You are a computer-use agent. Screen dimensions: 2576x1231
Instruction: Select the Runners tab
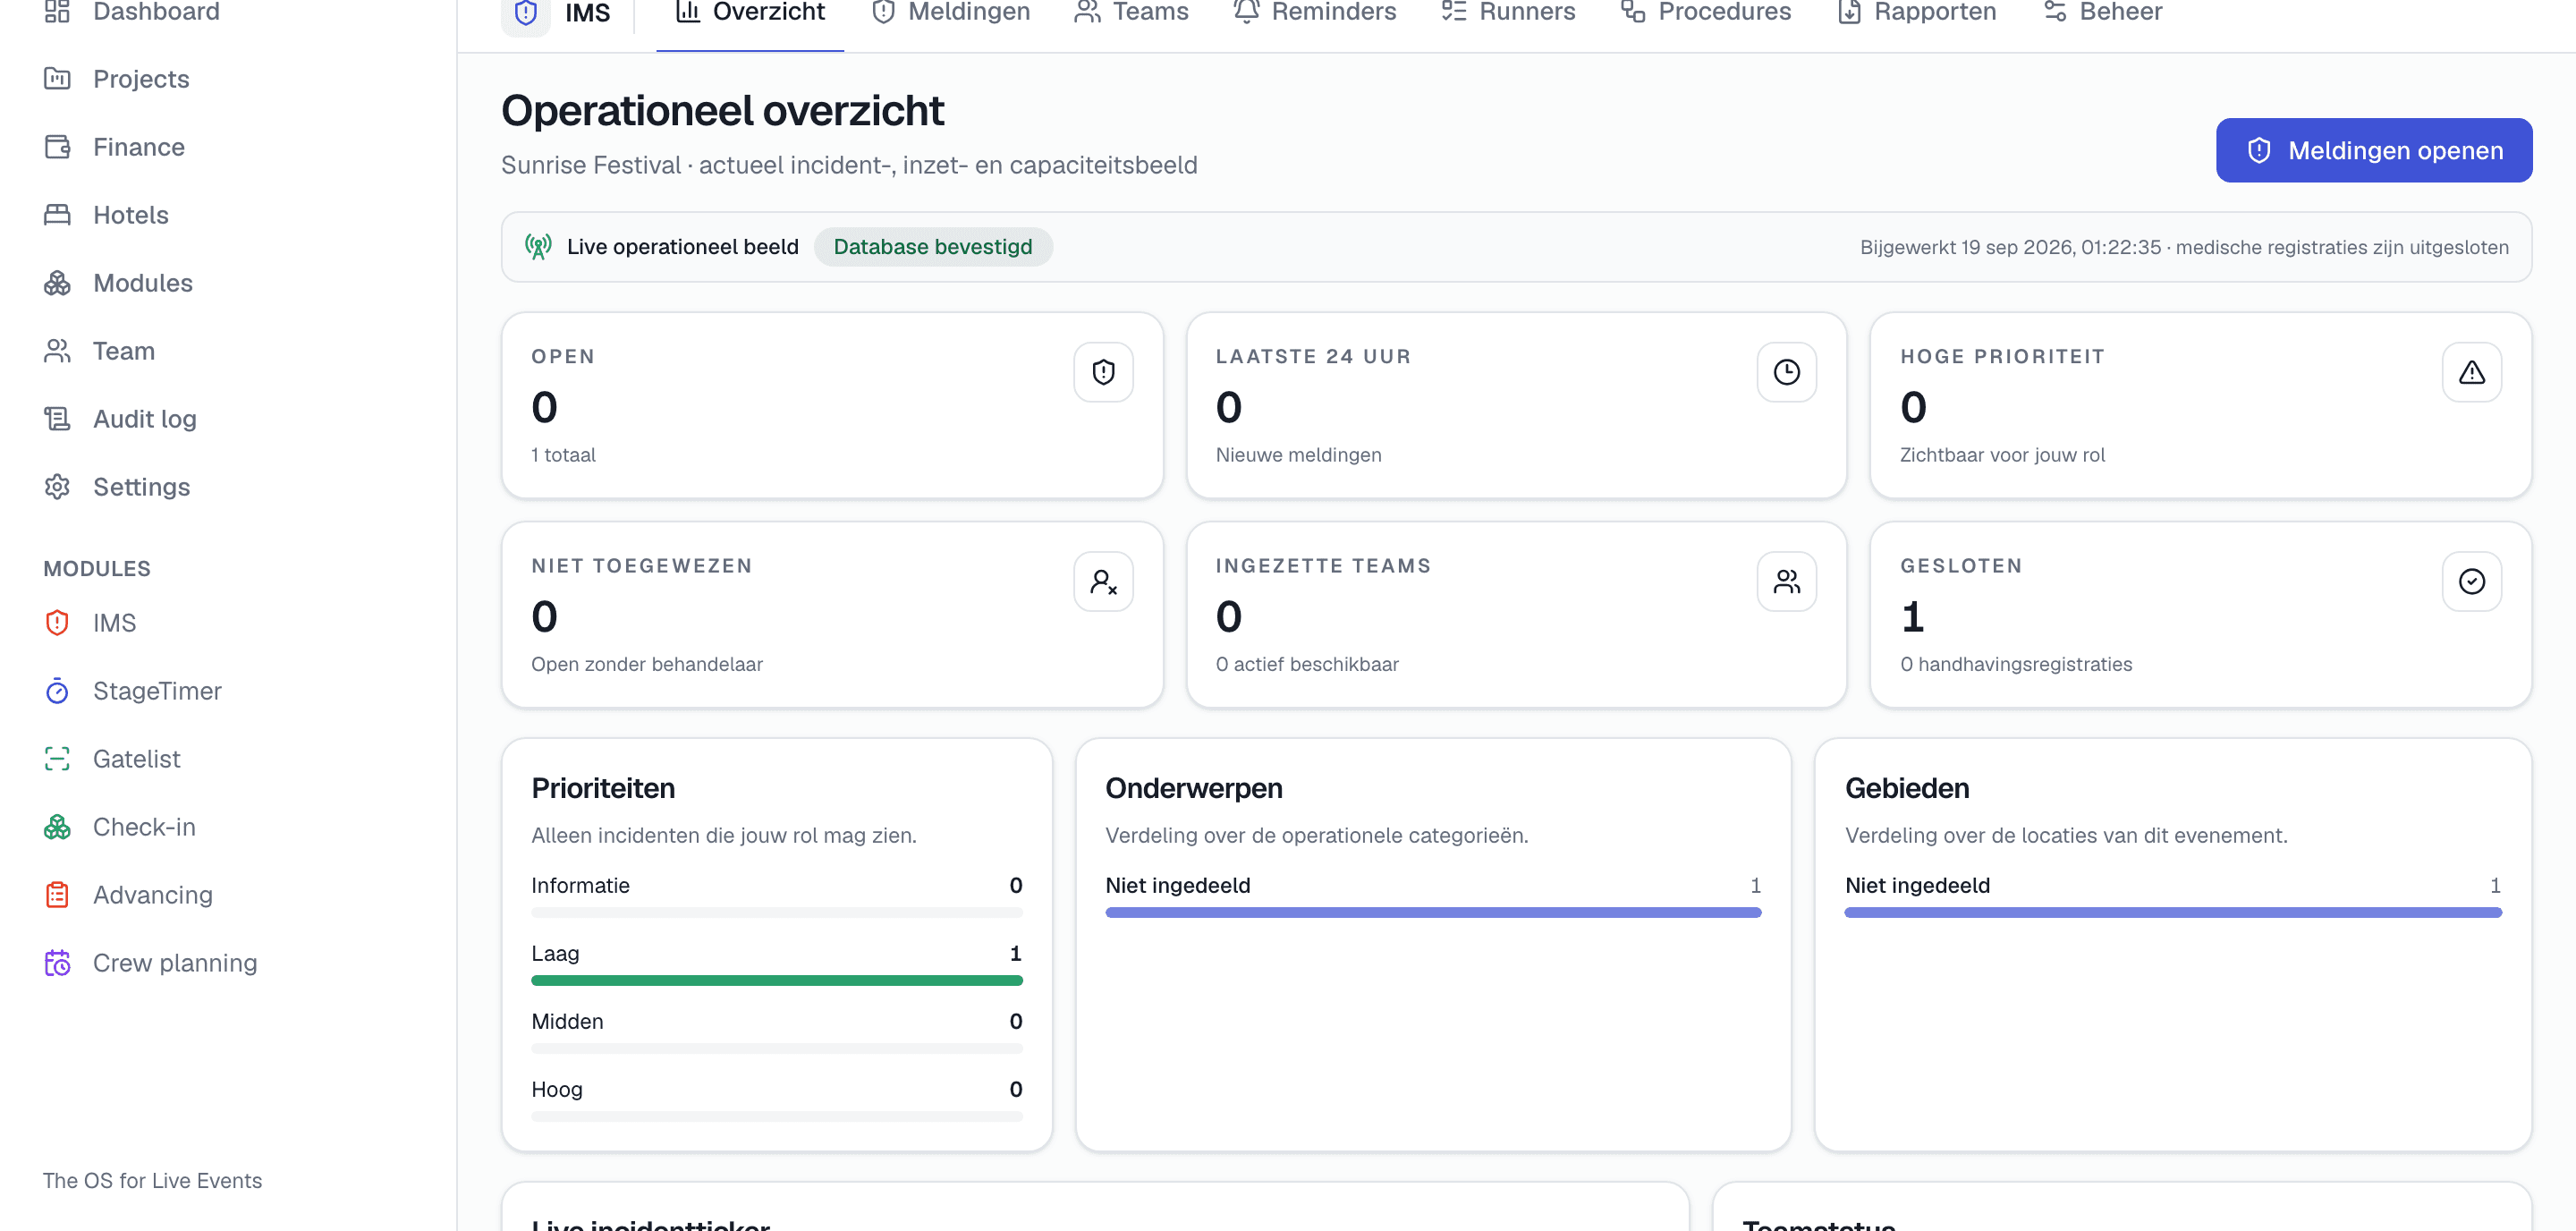[1508, 13]
